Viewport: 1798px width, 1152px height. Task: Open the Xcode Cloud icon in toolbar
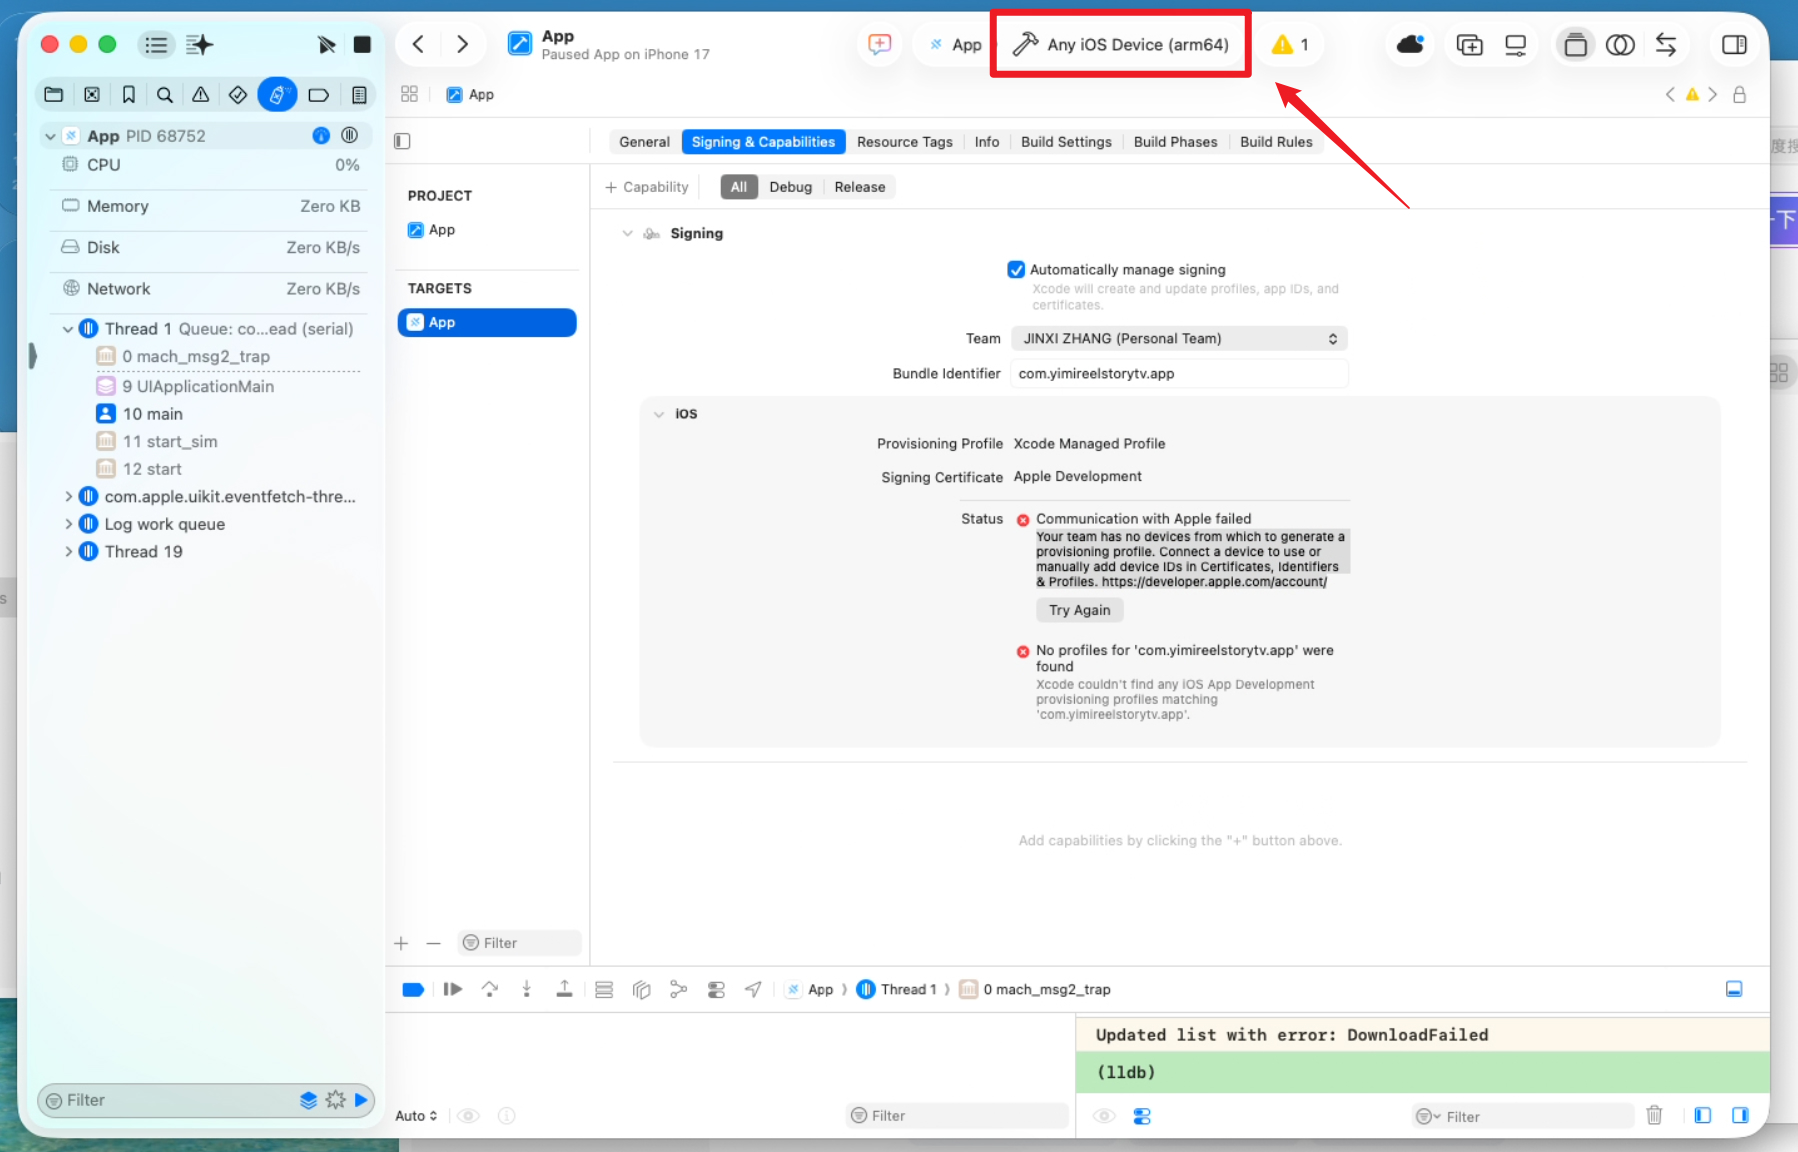[1410, 44]
